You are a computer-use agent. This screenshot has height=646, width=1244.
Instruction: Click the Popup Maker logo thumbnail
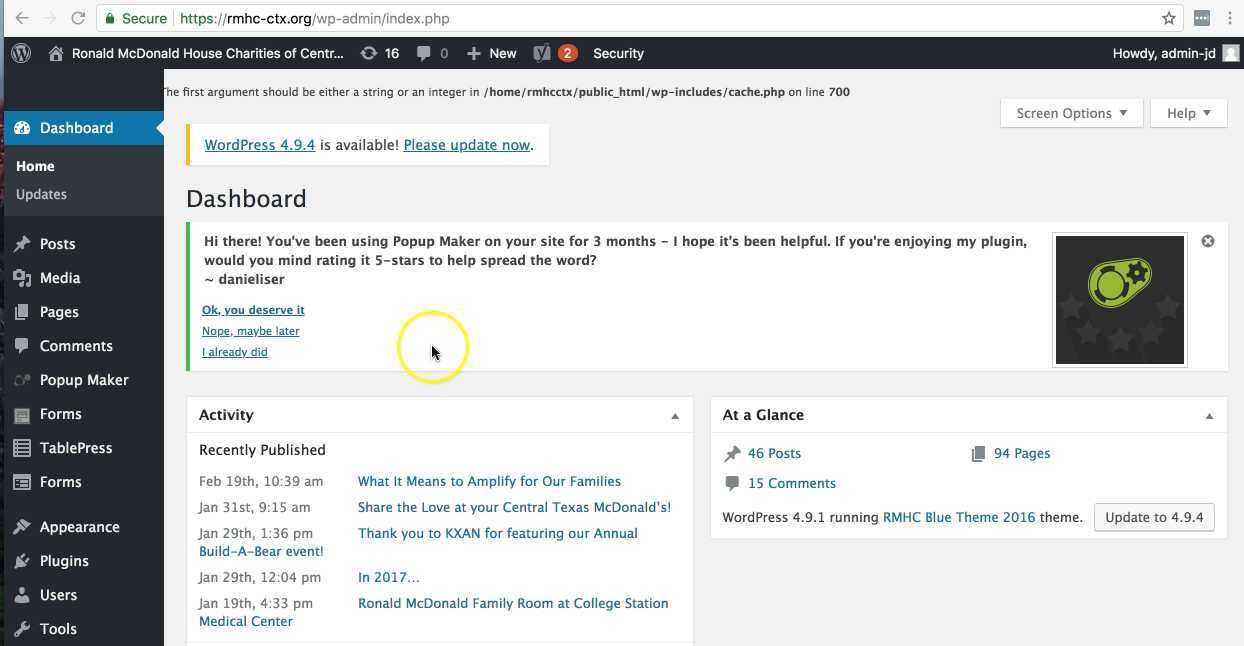(1119, 300)
